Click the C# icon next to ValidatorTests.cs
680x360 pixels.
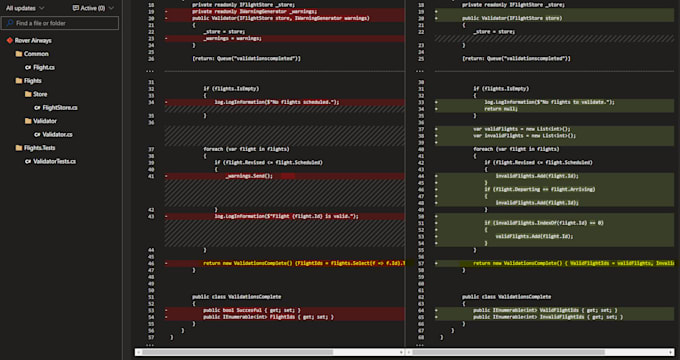28,161
